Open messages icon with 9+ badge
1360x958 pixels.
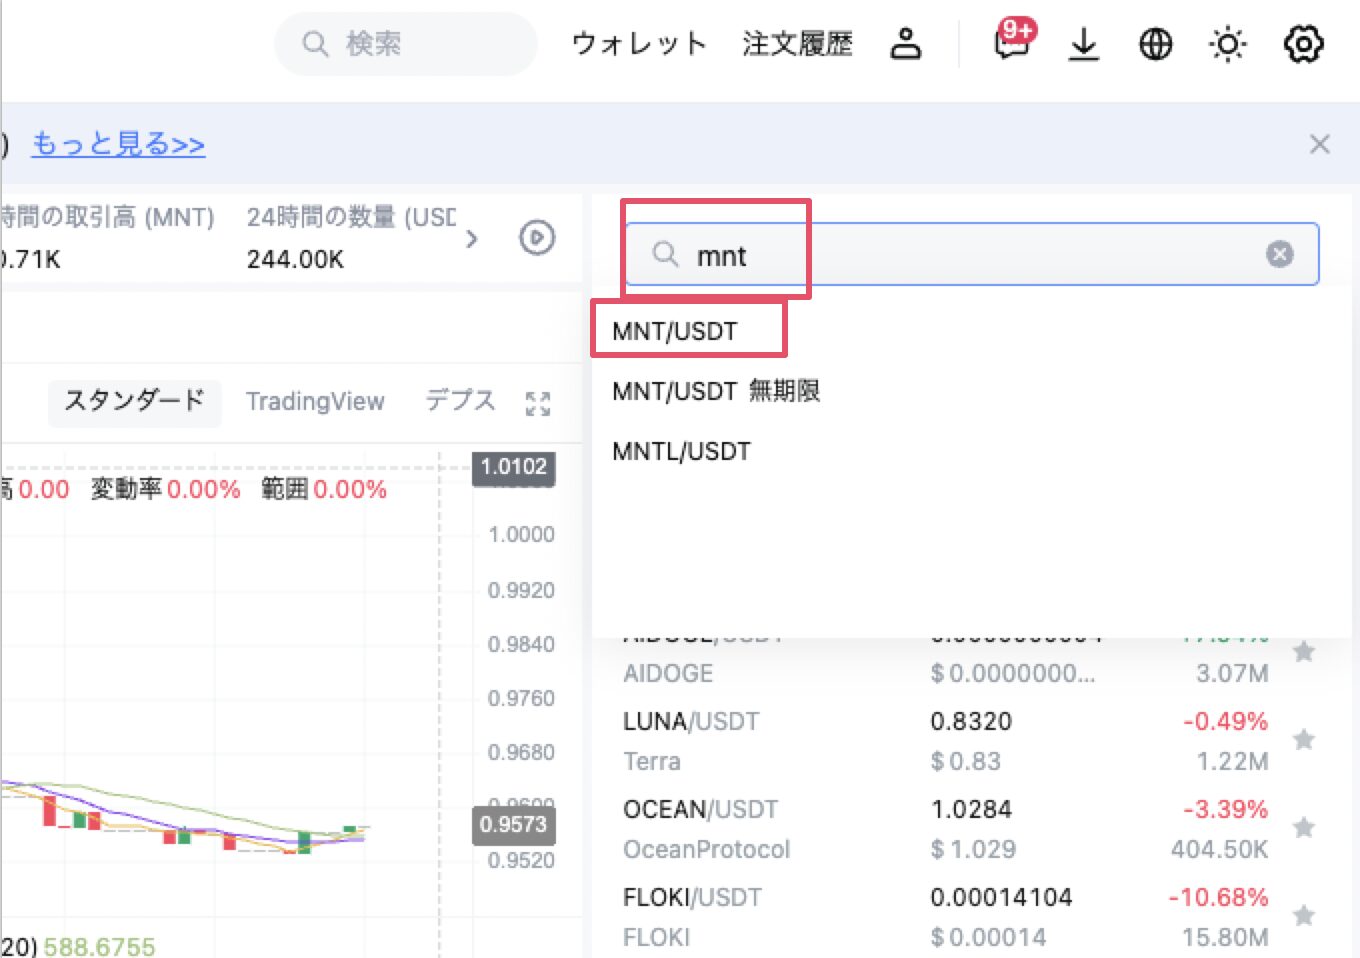click(1013, 42)
